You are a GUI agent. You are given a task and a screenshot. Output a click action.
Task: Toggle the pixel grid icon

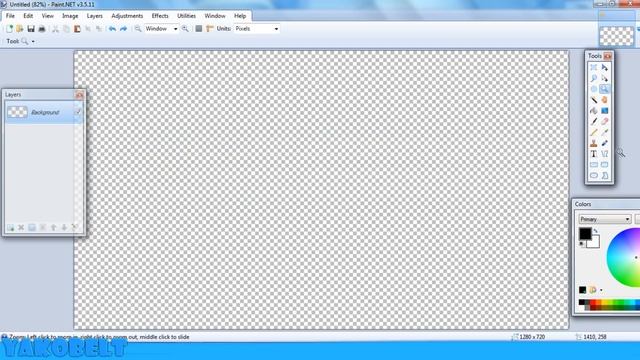199,29
